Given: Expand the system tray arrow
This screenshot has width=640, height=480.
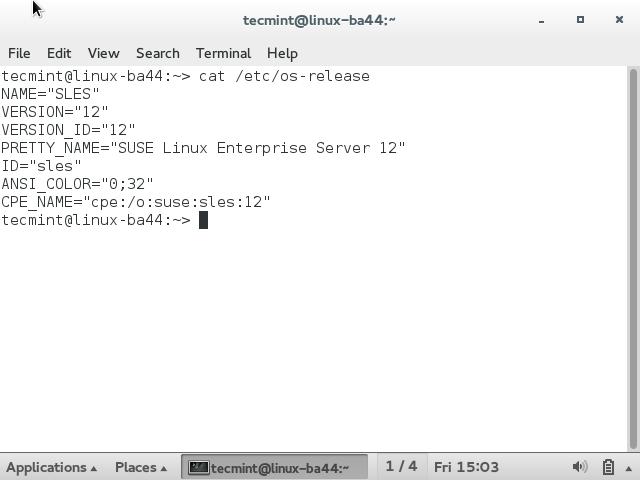Looking at the screenshot, I should point(628,467).
